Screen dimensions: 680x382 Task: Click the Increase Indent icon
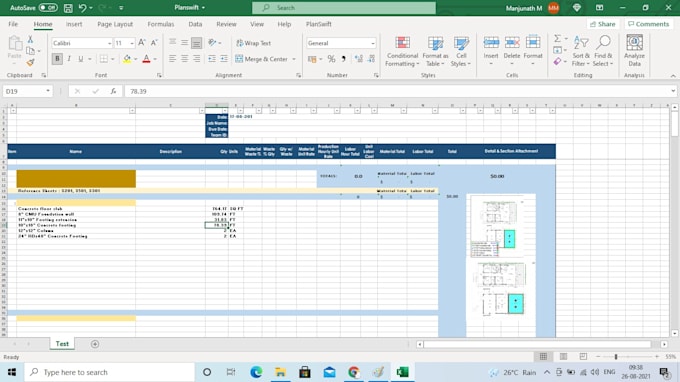[x=224, y=59]
